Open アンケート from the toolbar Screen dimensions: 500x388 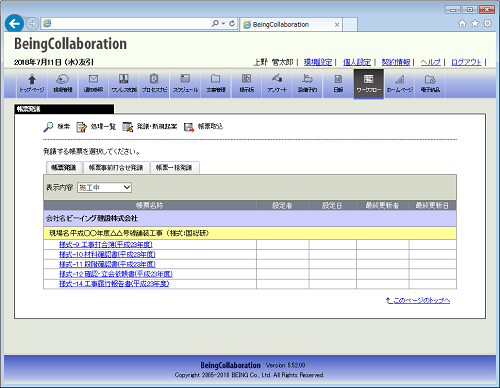277,83
